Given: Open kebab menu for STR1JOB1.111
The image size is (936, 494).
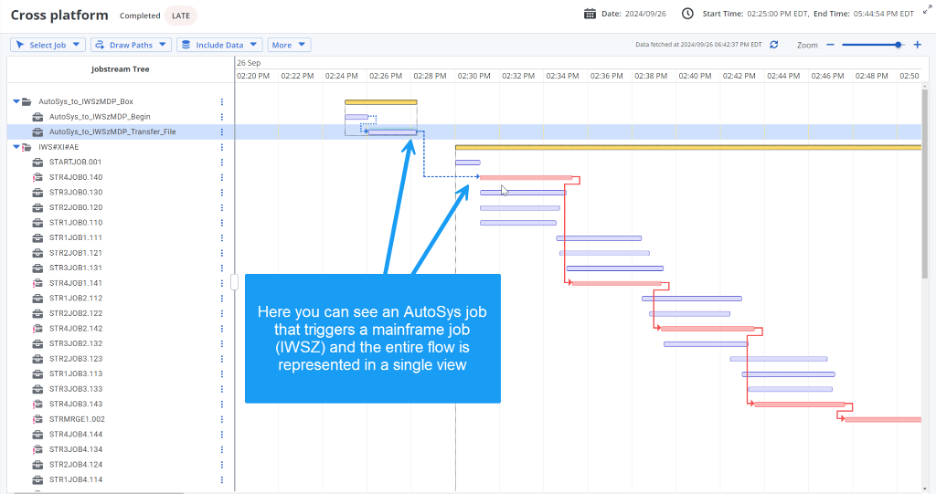Looking at the screenshot, I should tap(221, 237).
